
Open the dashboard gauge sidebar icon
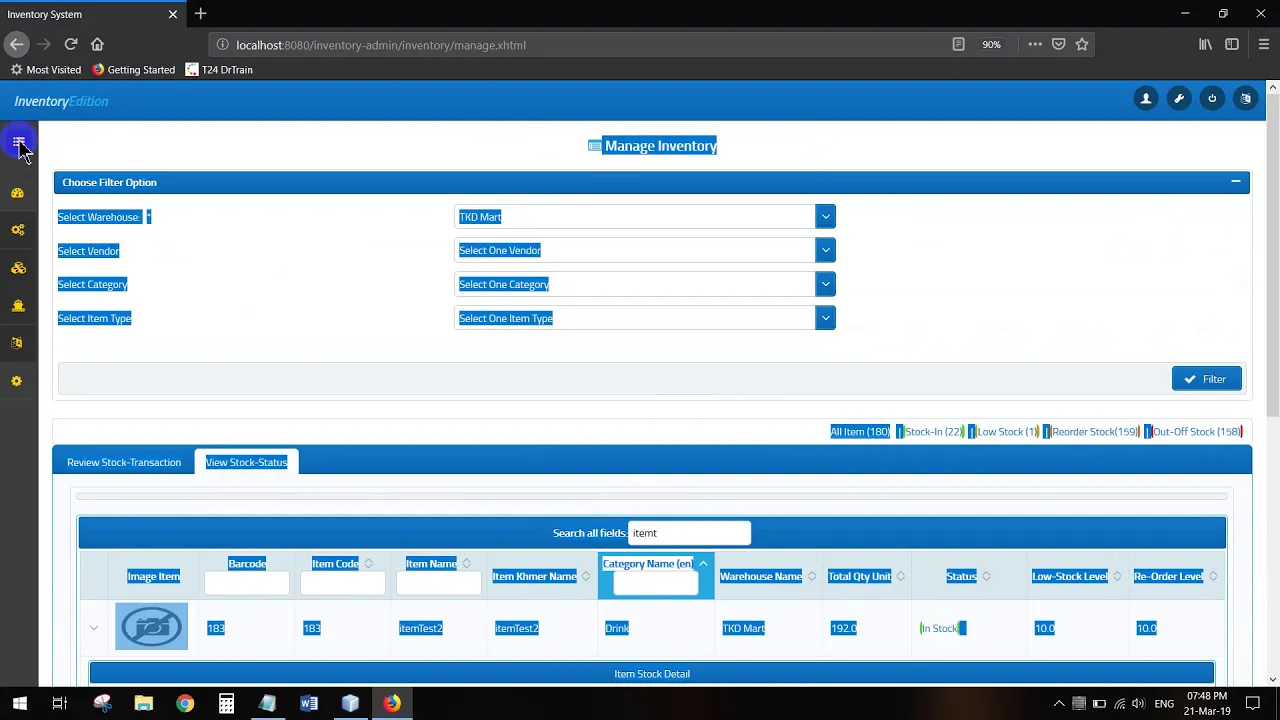click(x=17, y=193)
